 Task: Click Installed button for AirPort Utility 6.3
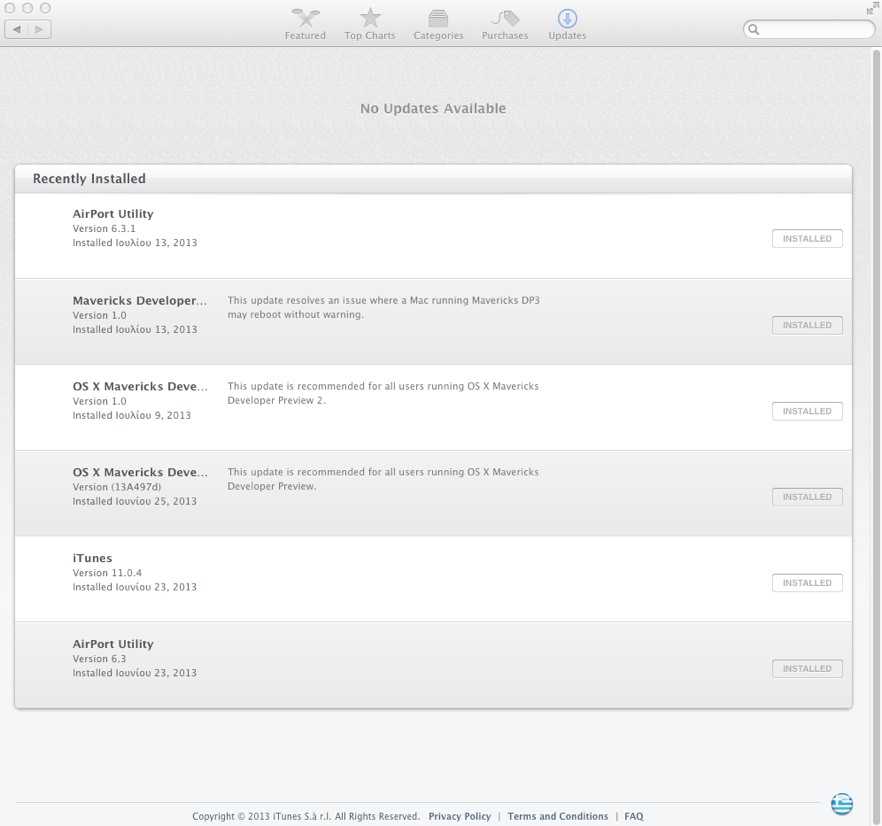tap(807, 668)
